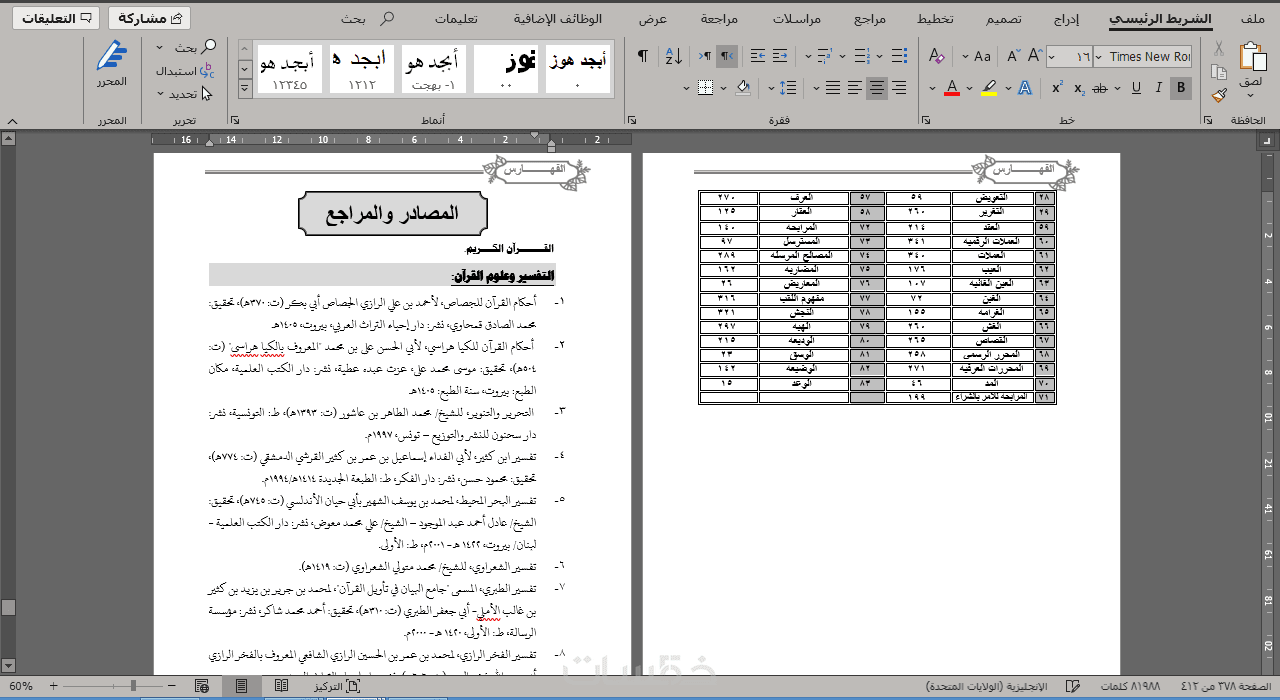
Task: Apply superscript x² formatting
Action: [1056, 88]
